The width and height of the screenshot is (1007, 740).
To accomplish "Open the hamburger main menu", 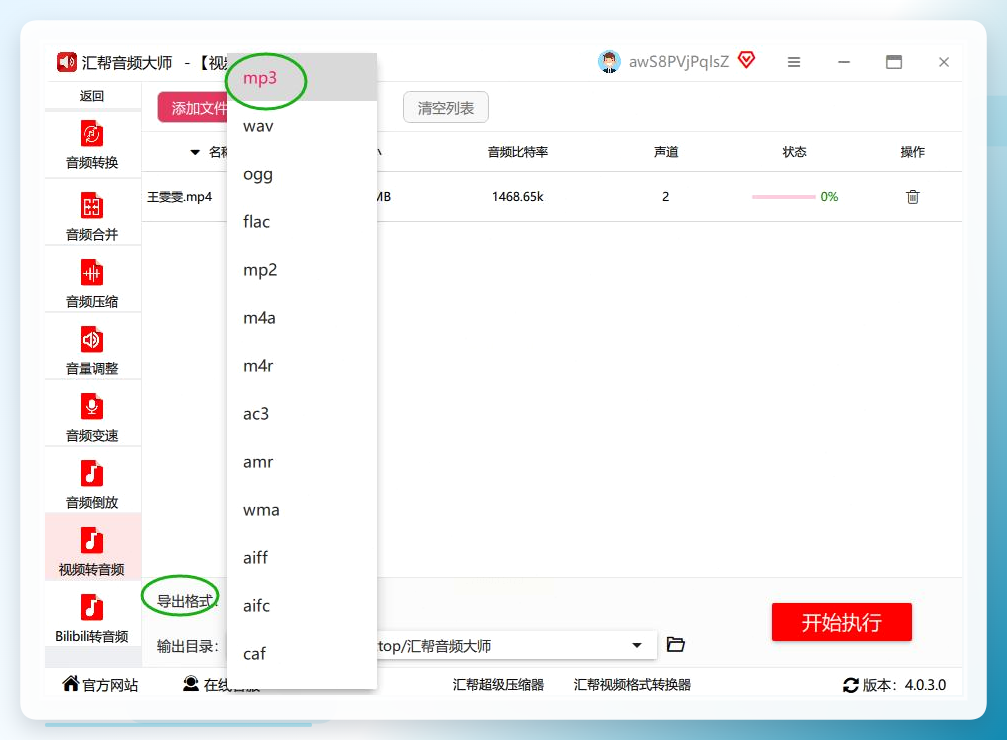I will point(794,62).
